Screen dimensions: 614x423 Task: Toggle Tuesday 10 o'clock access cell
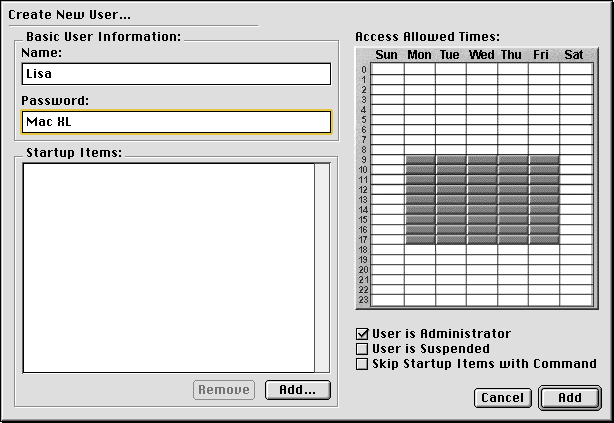[451, 170]
